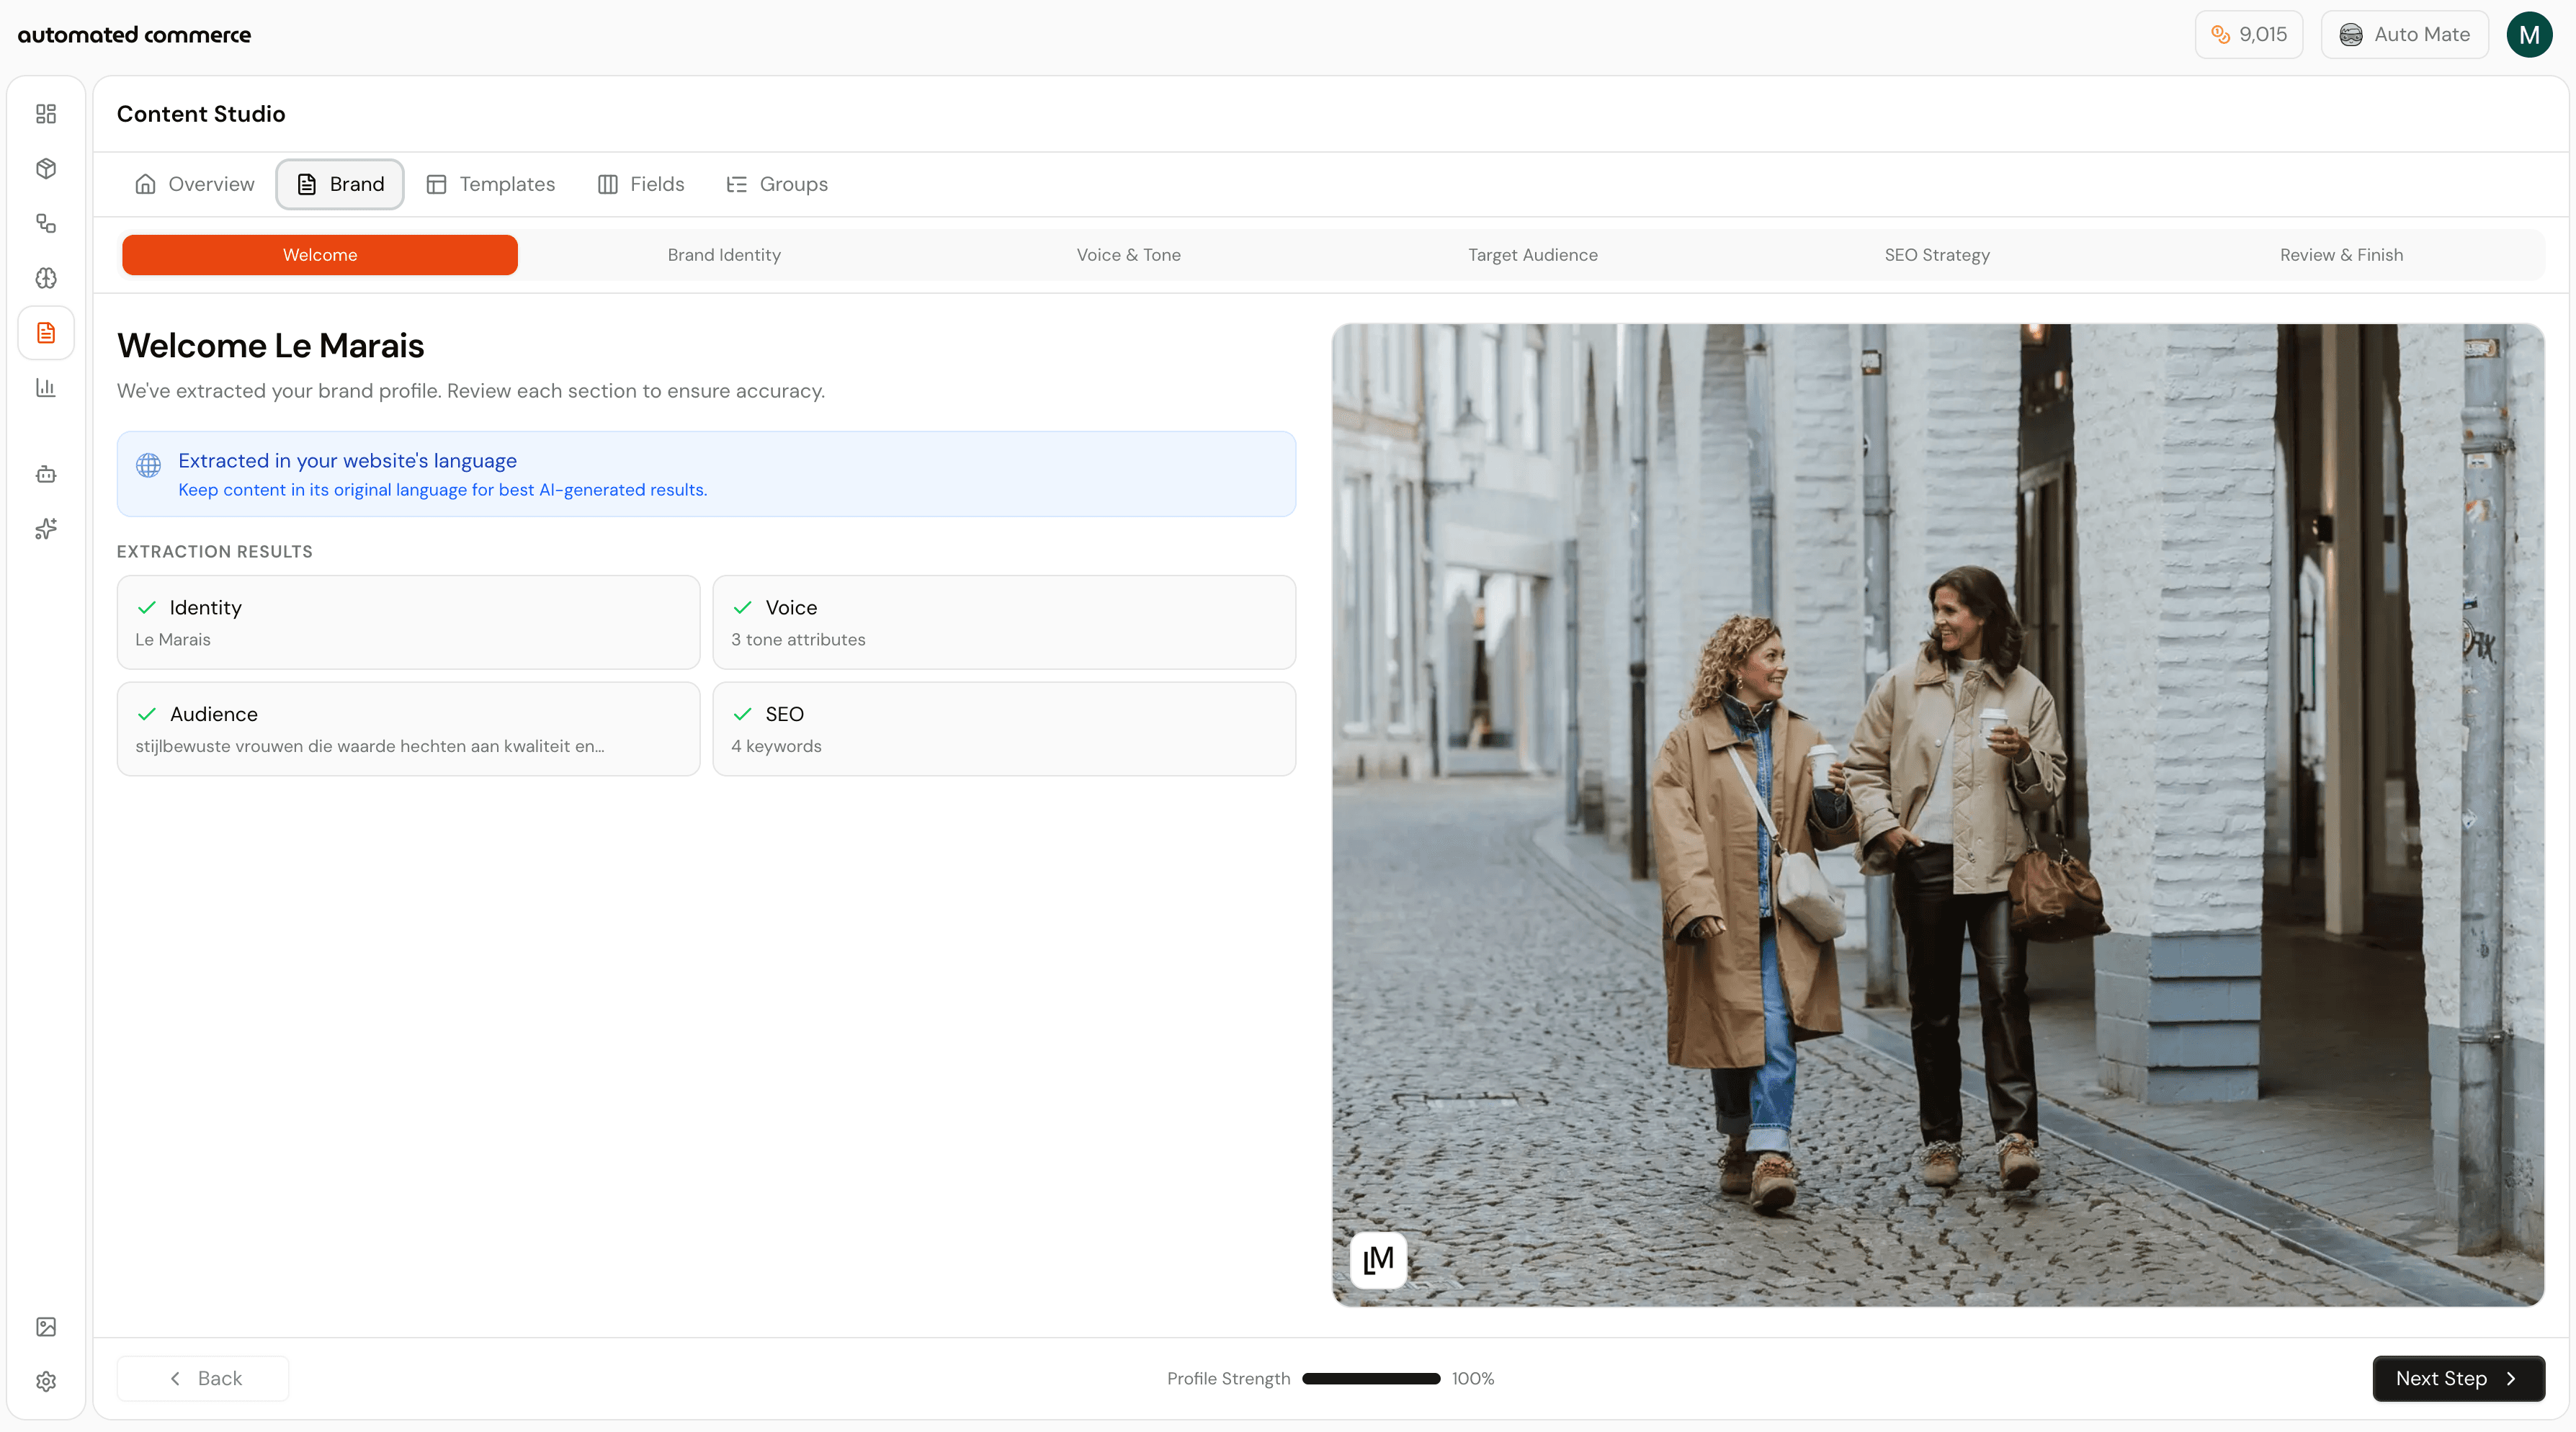Click the LM logo badge on photo

click(1378, 1260)
